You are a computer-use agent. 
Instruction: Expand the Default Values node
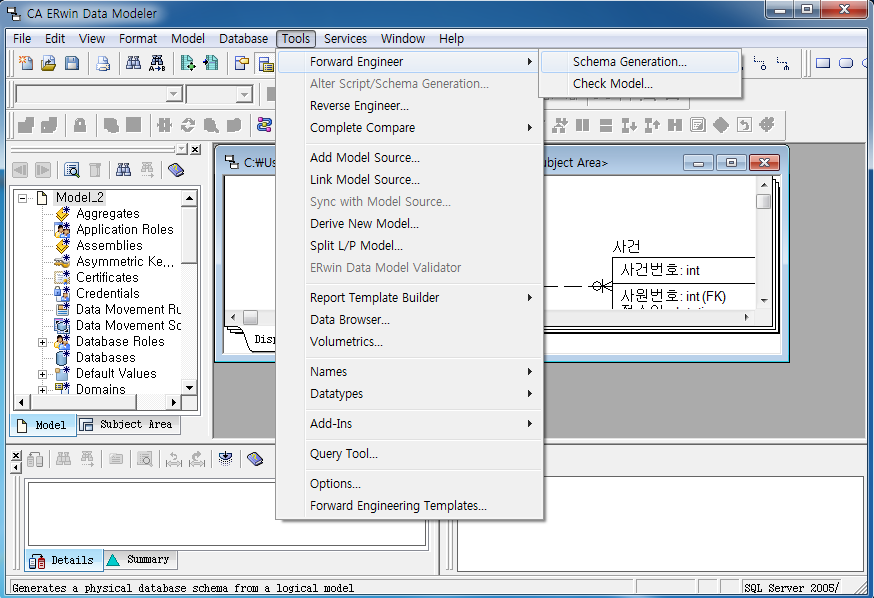(x=42, y=374)
